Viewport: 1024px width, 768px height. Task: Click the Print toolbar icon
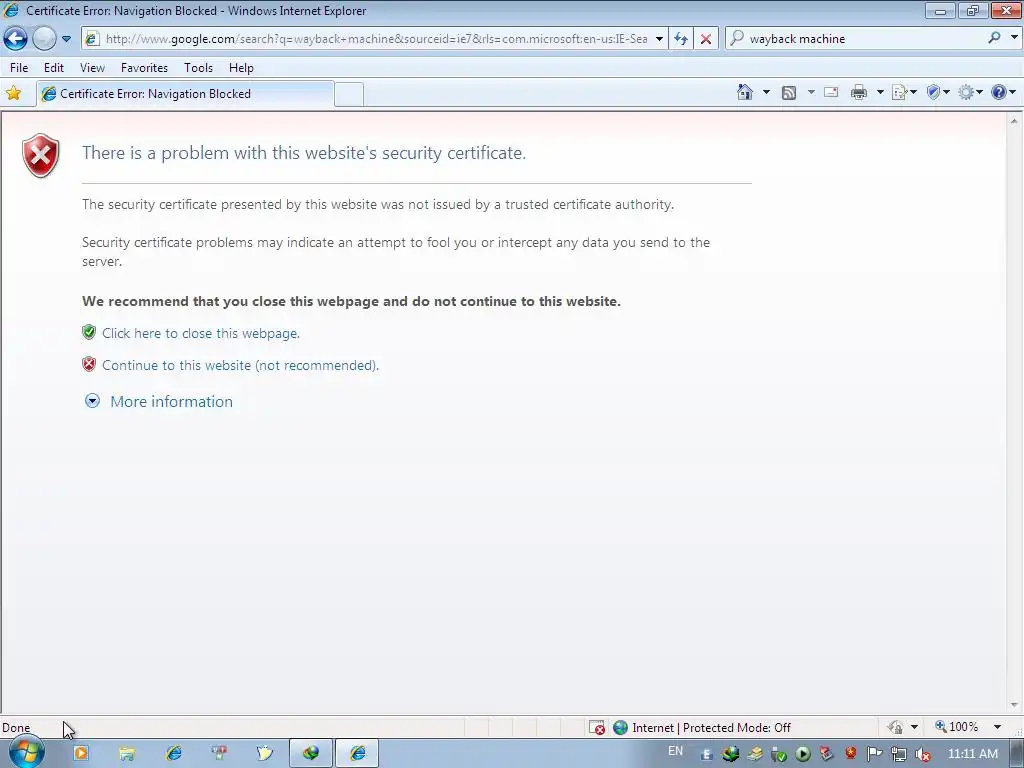click(859, 93)
